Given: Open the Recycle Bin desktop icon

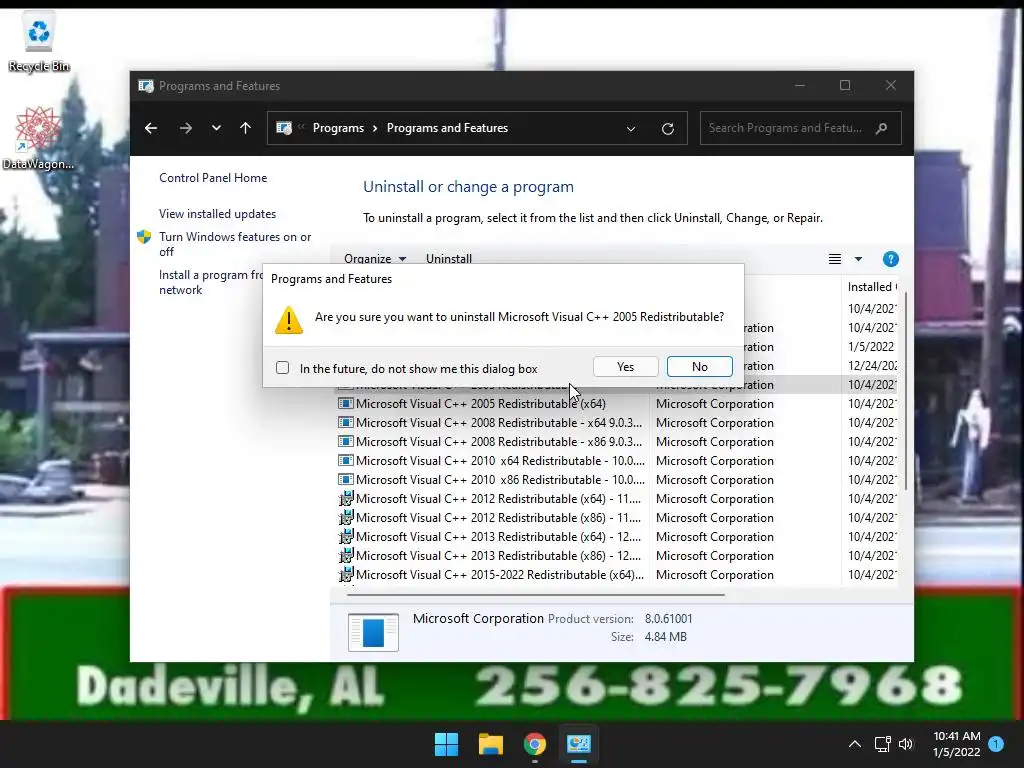Looking at the screenshot, I should tap(39, 42).
